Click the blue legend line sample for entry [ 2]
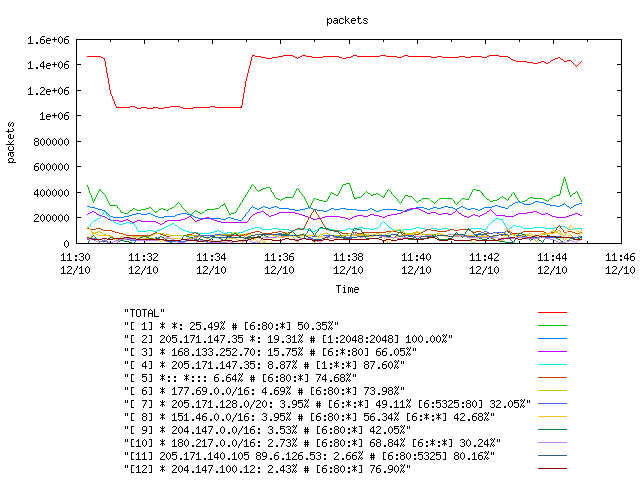 552,339
